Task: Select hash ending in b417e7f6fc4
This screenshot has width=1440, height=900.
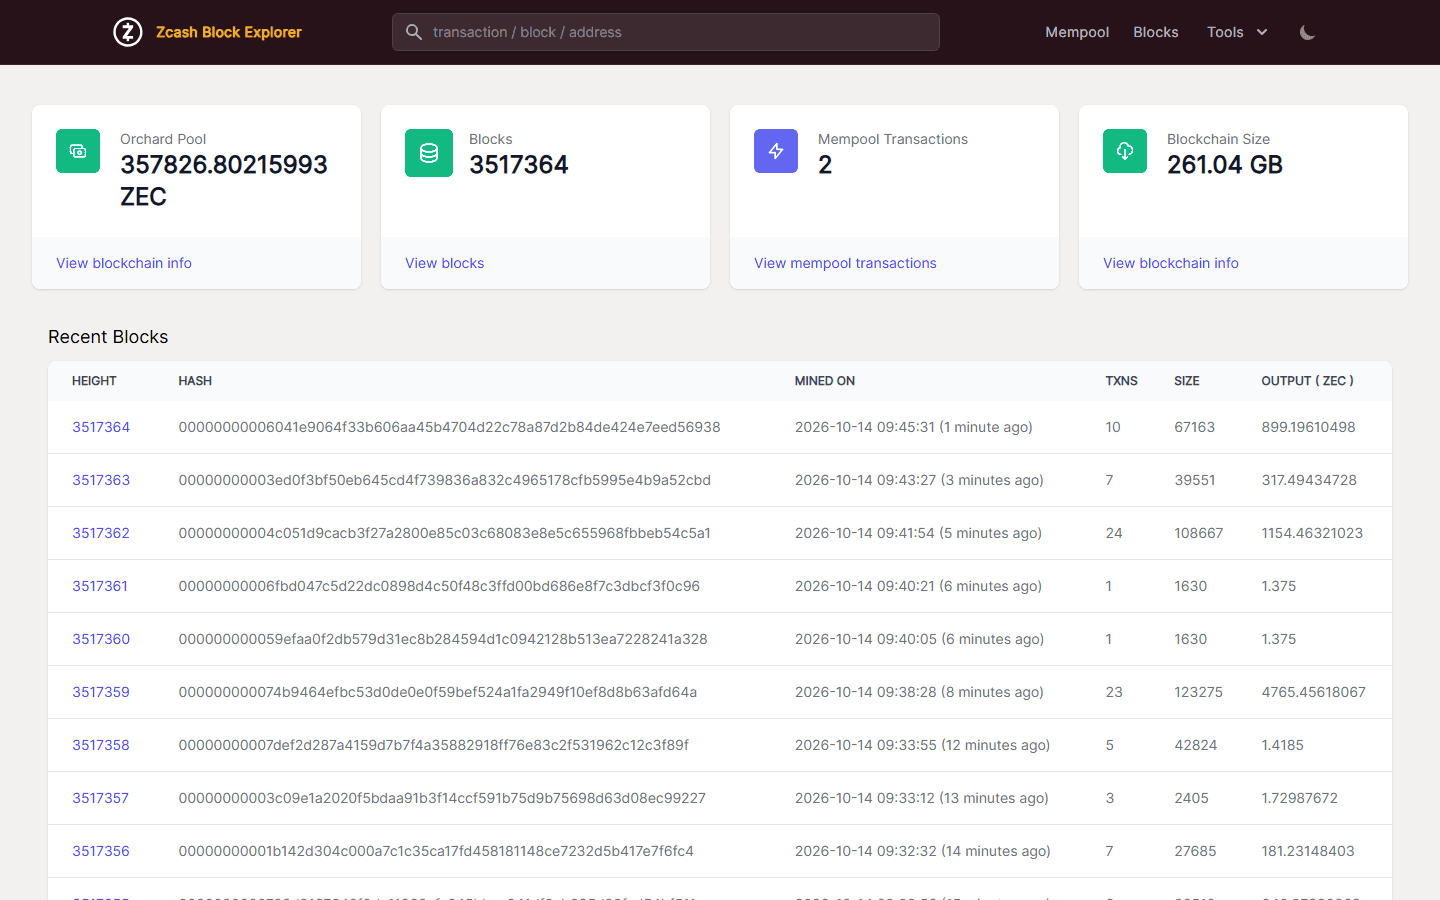Action: (x=436, y=851)
